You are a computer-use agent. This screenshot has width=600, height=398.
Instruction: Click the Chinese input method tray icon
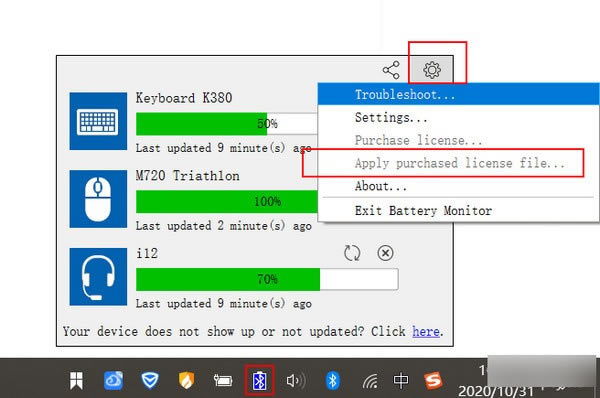(401, 380)
